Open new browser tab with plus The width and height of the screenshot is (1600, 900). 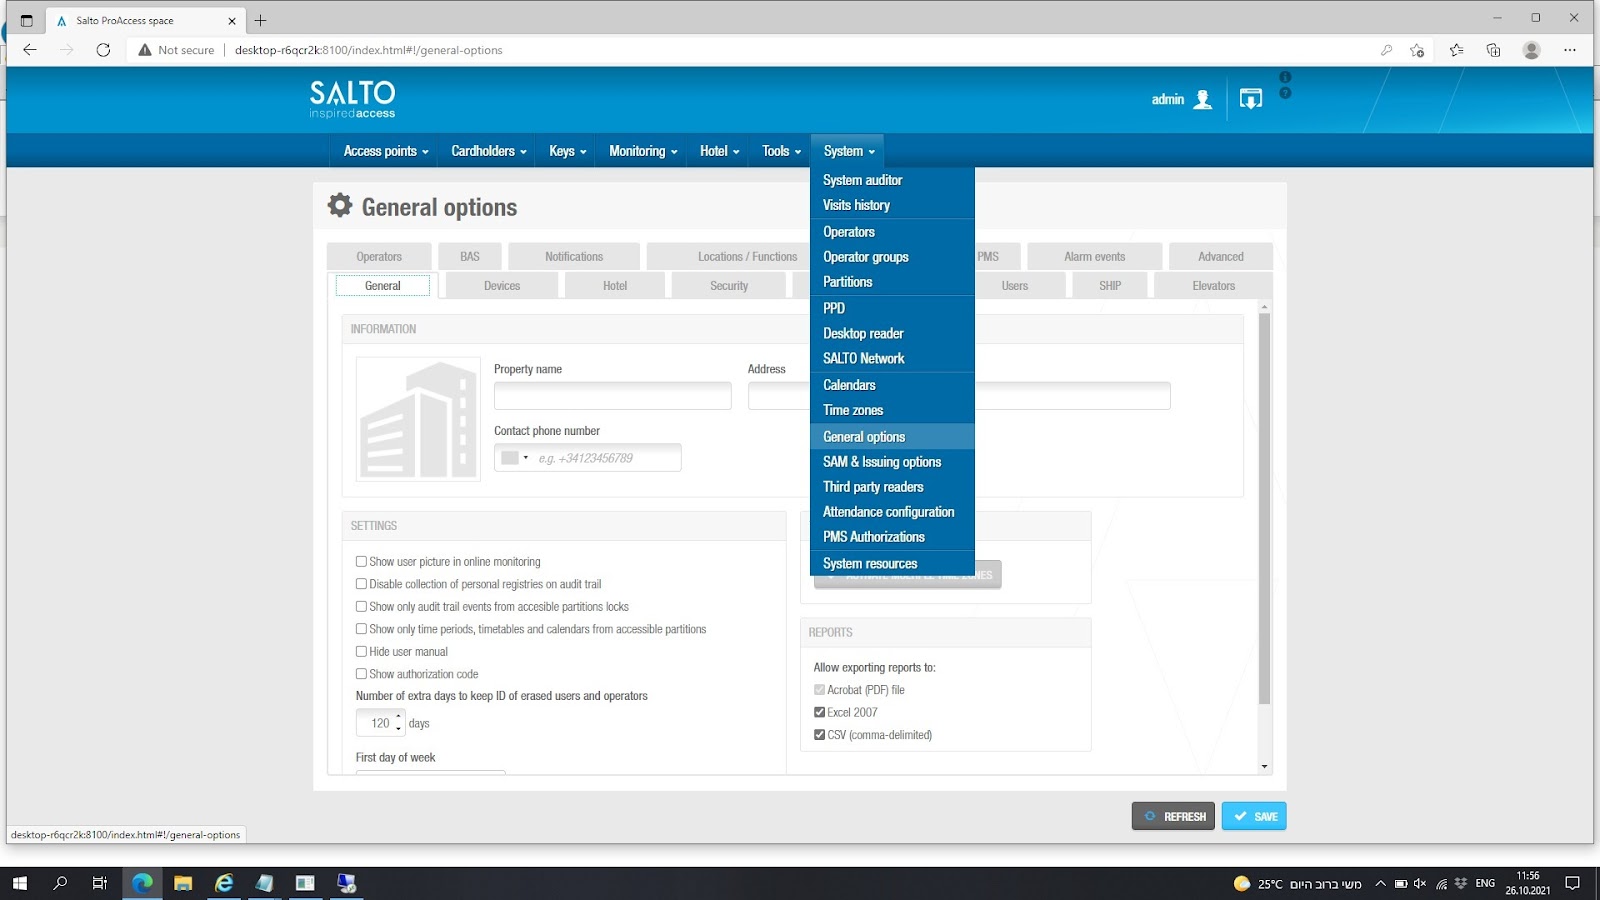pyautogui.click(x=260, y=20)
